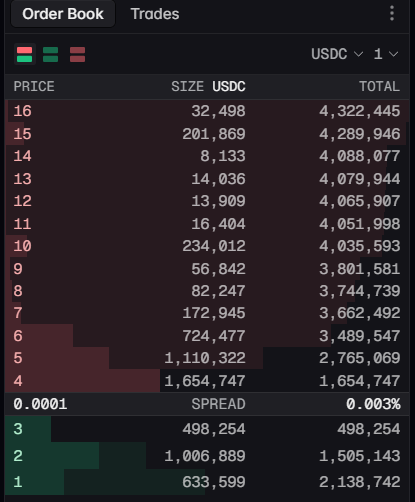Click total 4,065,907
Image resolution: width=415 pixels, height=502 pixels.
pyautogui.click(x=360, y=201)
